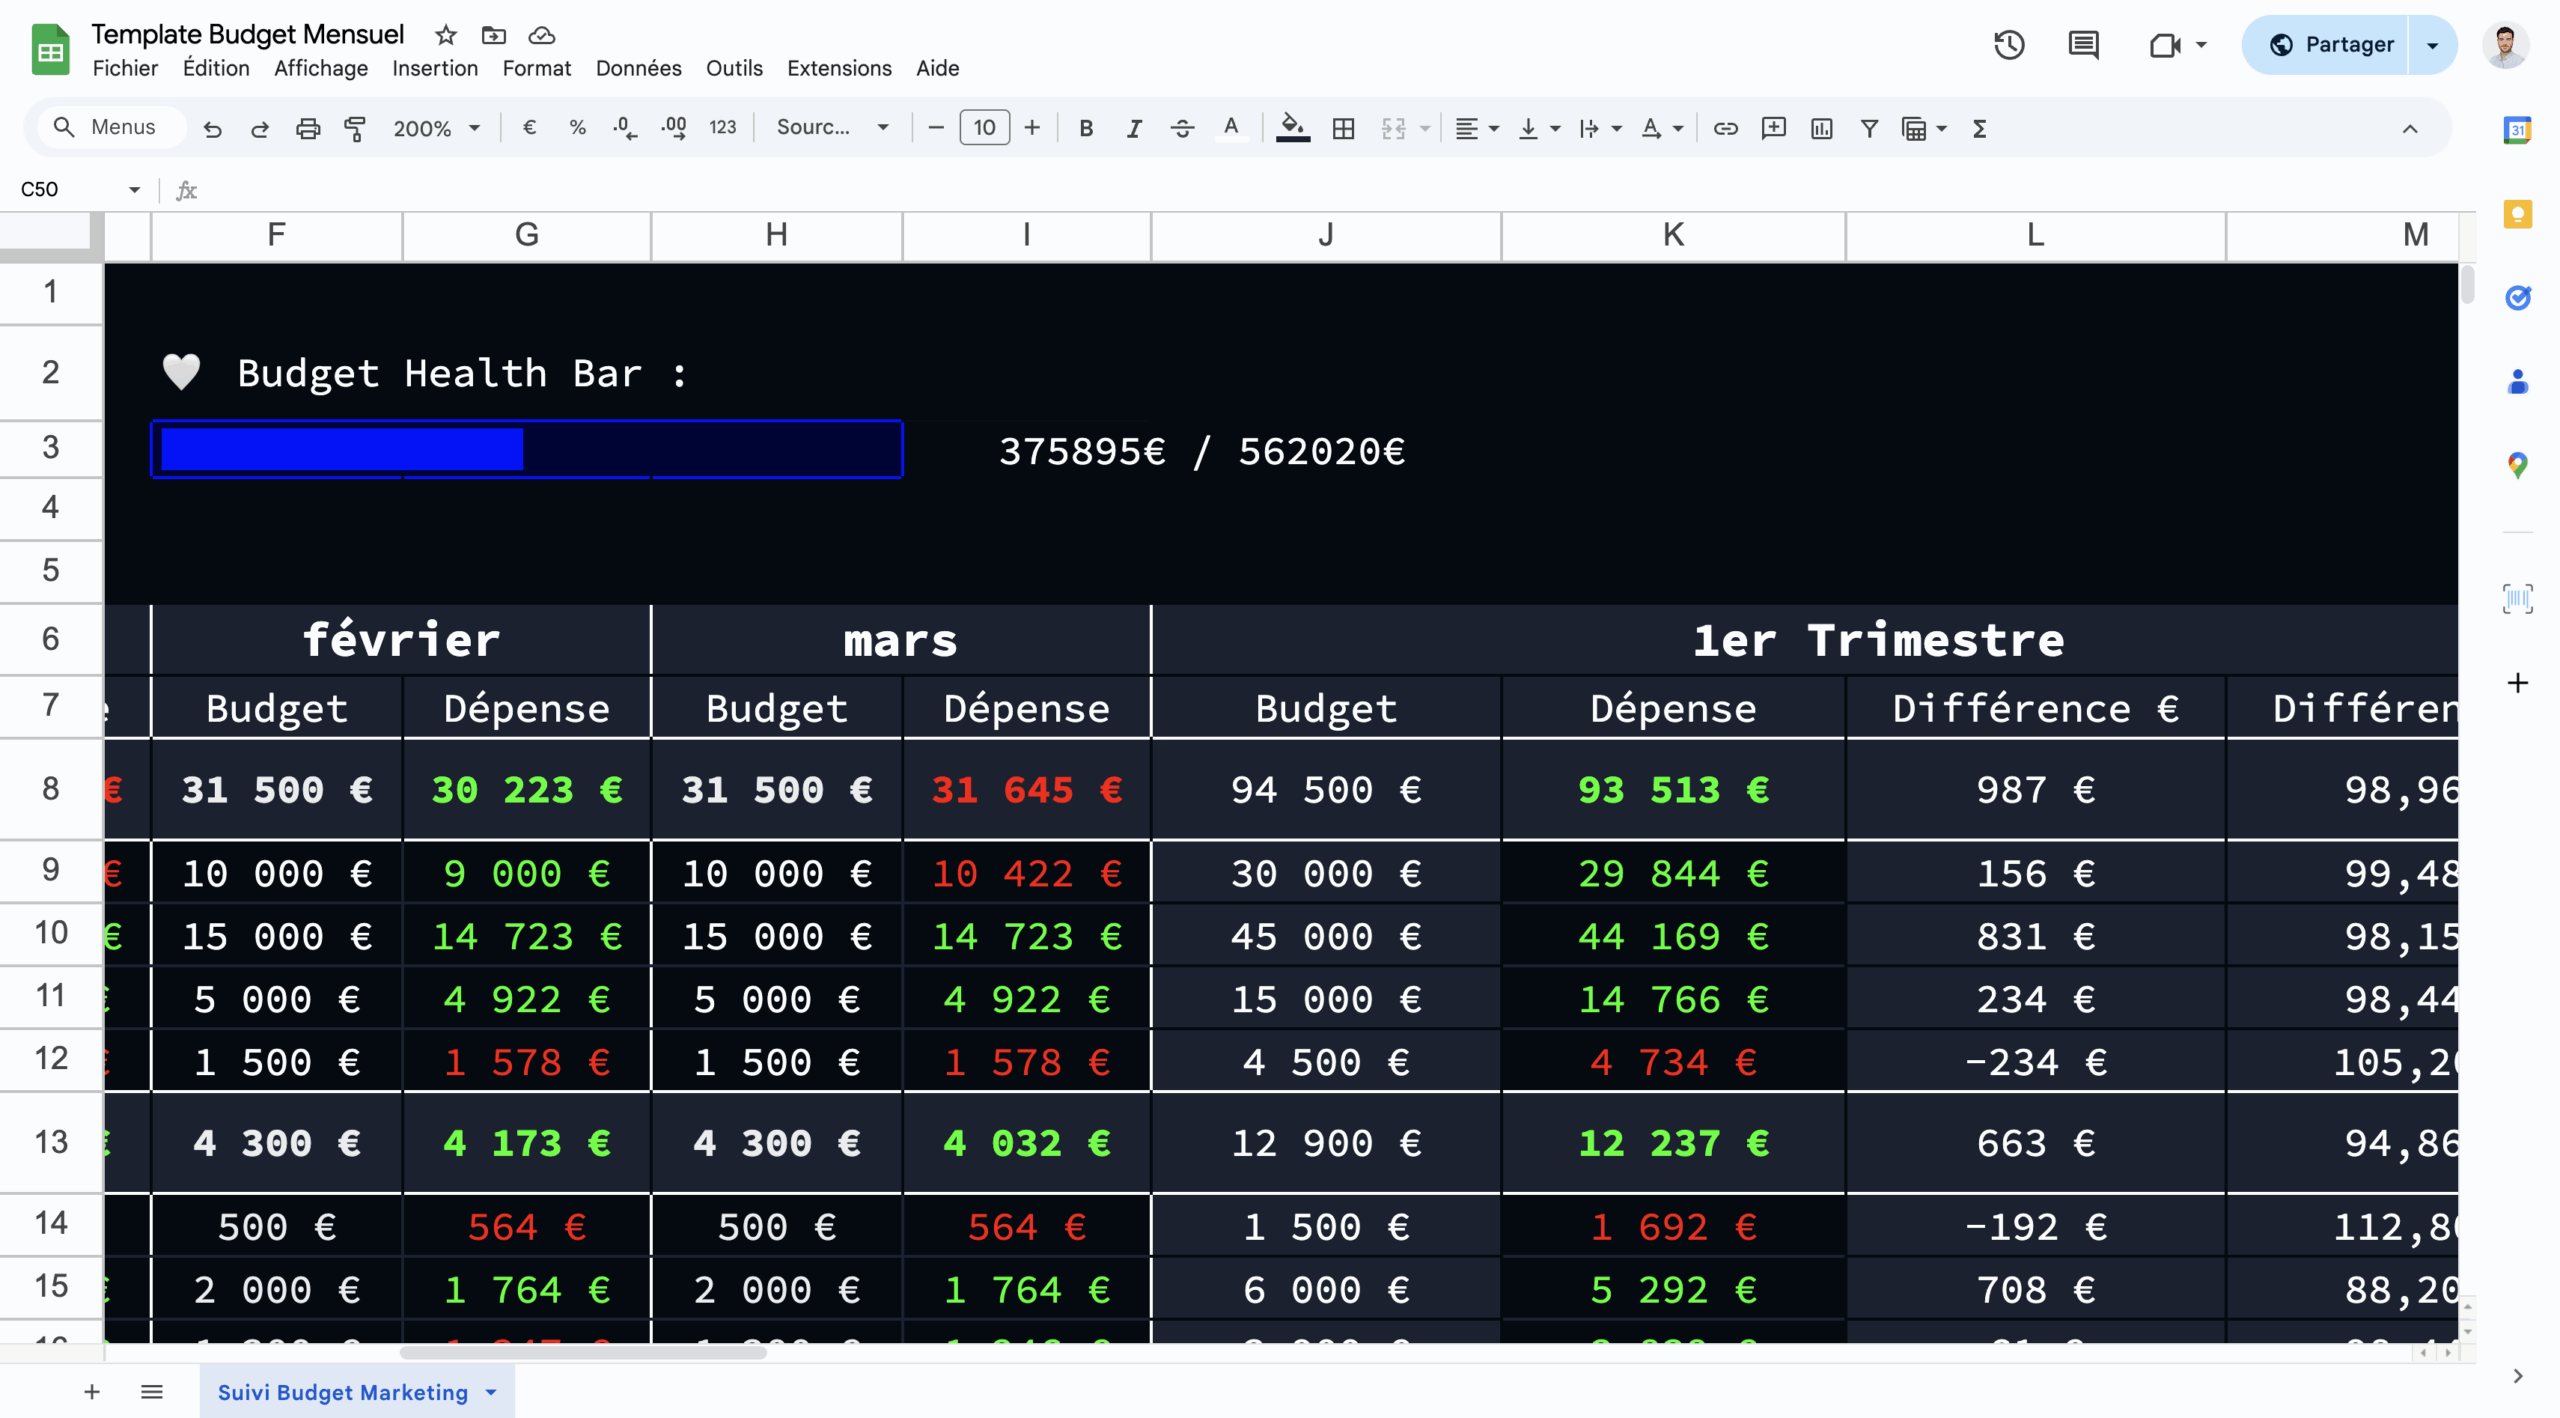Open the 200% zoom dropdown
The image size is (2560, 1418).
point(437,128)
